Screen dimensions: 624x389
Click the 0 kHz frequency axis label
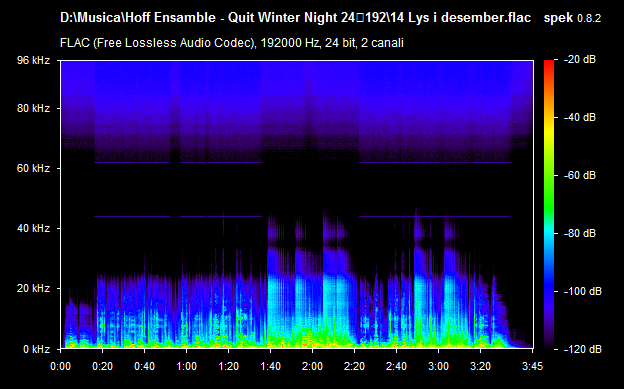[37, 349]
